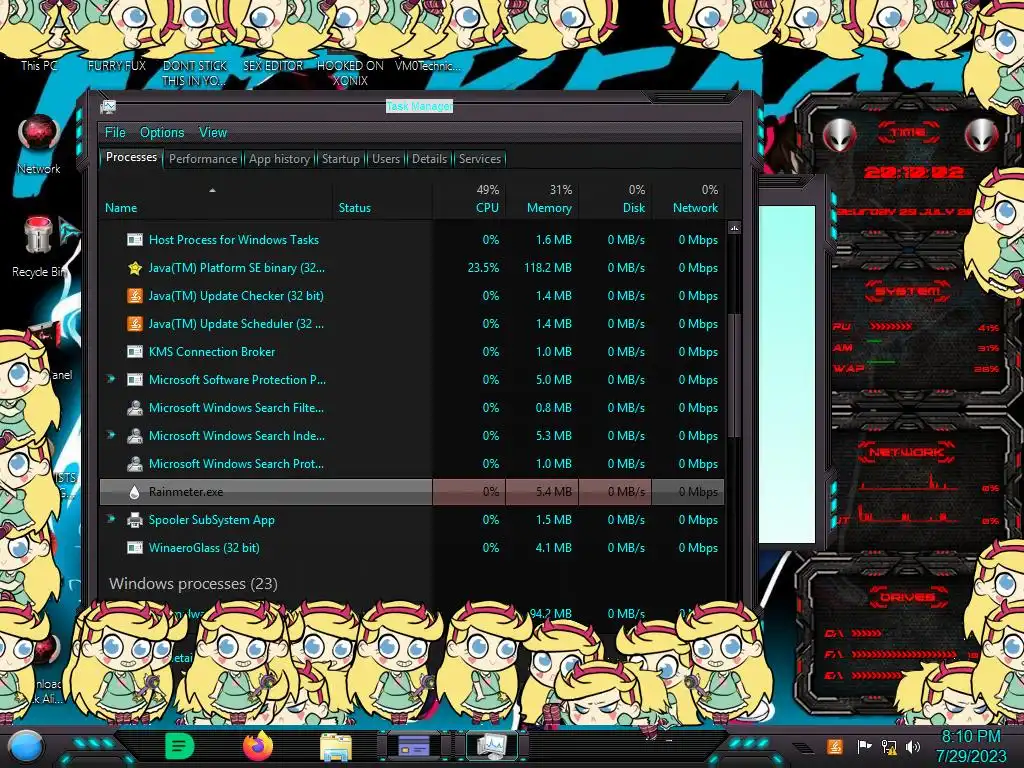Select the KMS Connection Broker row name
The image size is (1024, 768).
click(x=212, y=352)
